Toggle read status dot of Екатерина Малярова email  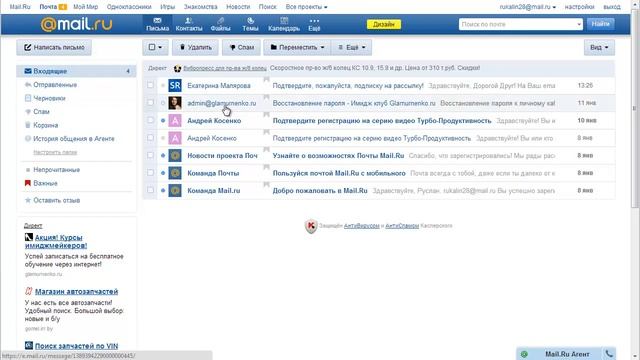[x=163, y=86]
